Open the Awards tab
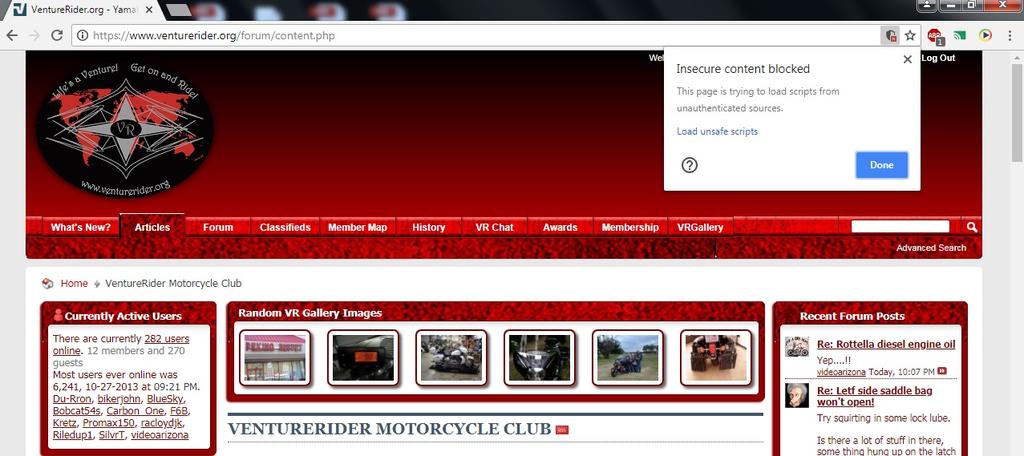This screenshot has height=456, width=1024. (560, 227)
